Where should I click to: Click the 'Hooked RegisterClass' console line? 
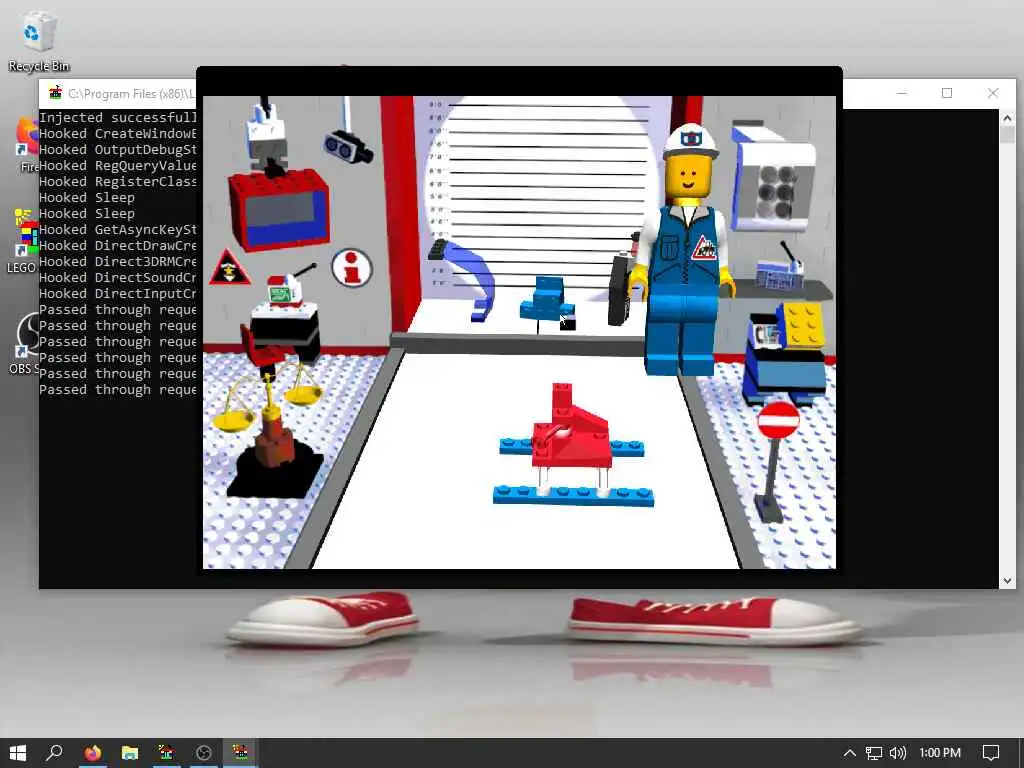[118, 182]
